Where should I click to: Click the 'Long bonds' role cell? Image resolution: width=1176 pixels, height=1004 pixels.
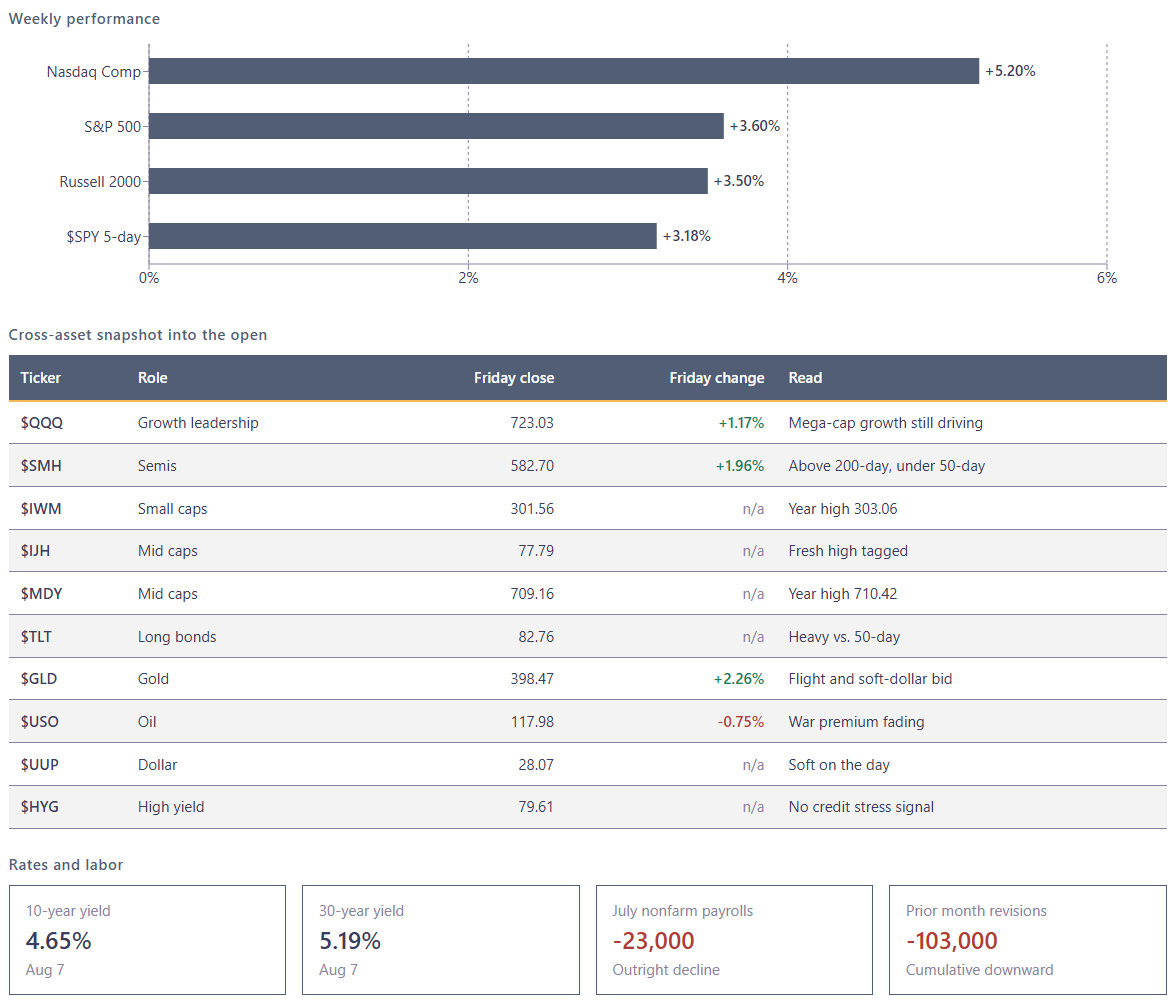(176, 637)
